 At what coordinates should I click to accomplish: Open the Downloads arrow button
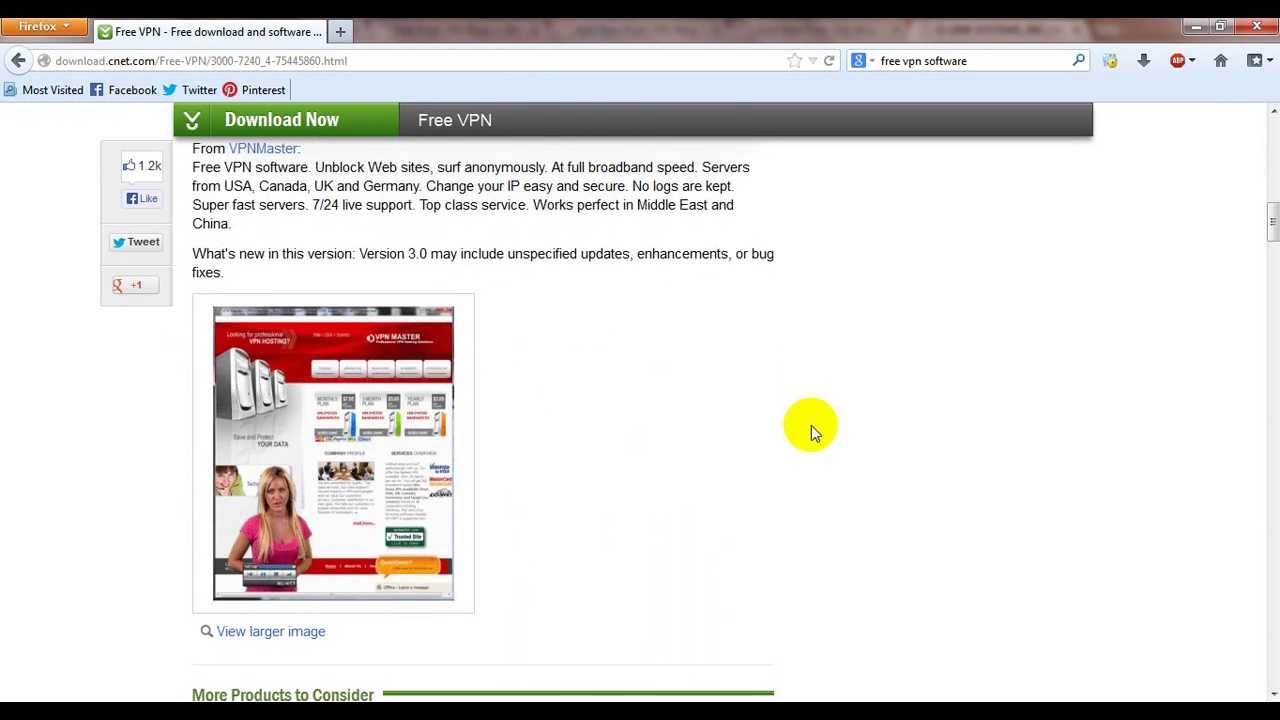click(1143, 61)
